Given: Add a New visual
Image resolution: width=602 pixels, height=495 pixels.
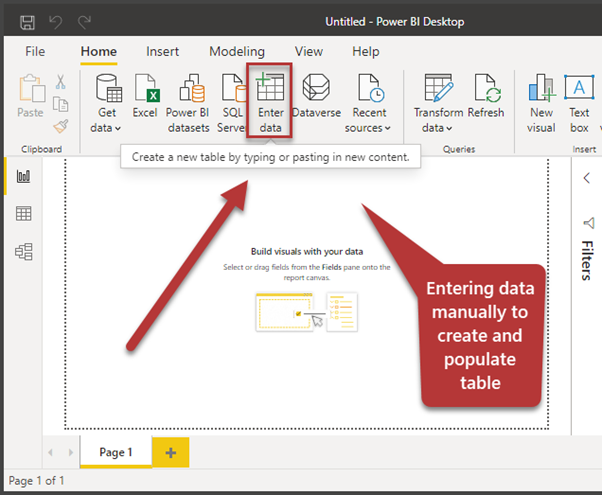Looking at the screenshot, I should [x=541, y=104].
